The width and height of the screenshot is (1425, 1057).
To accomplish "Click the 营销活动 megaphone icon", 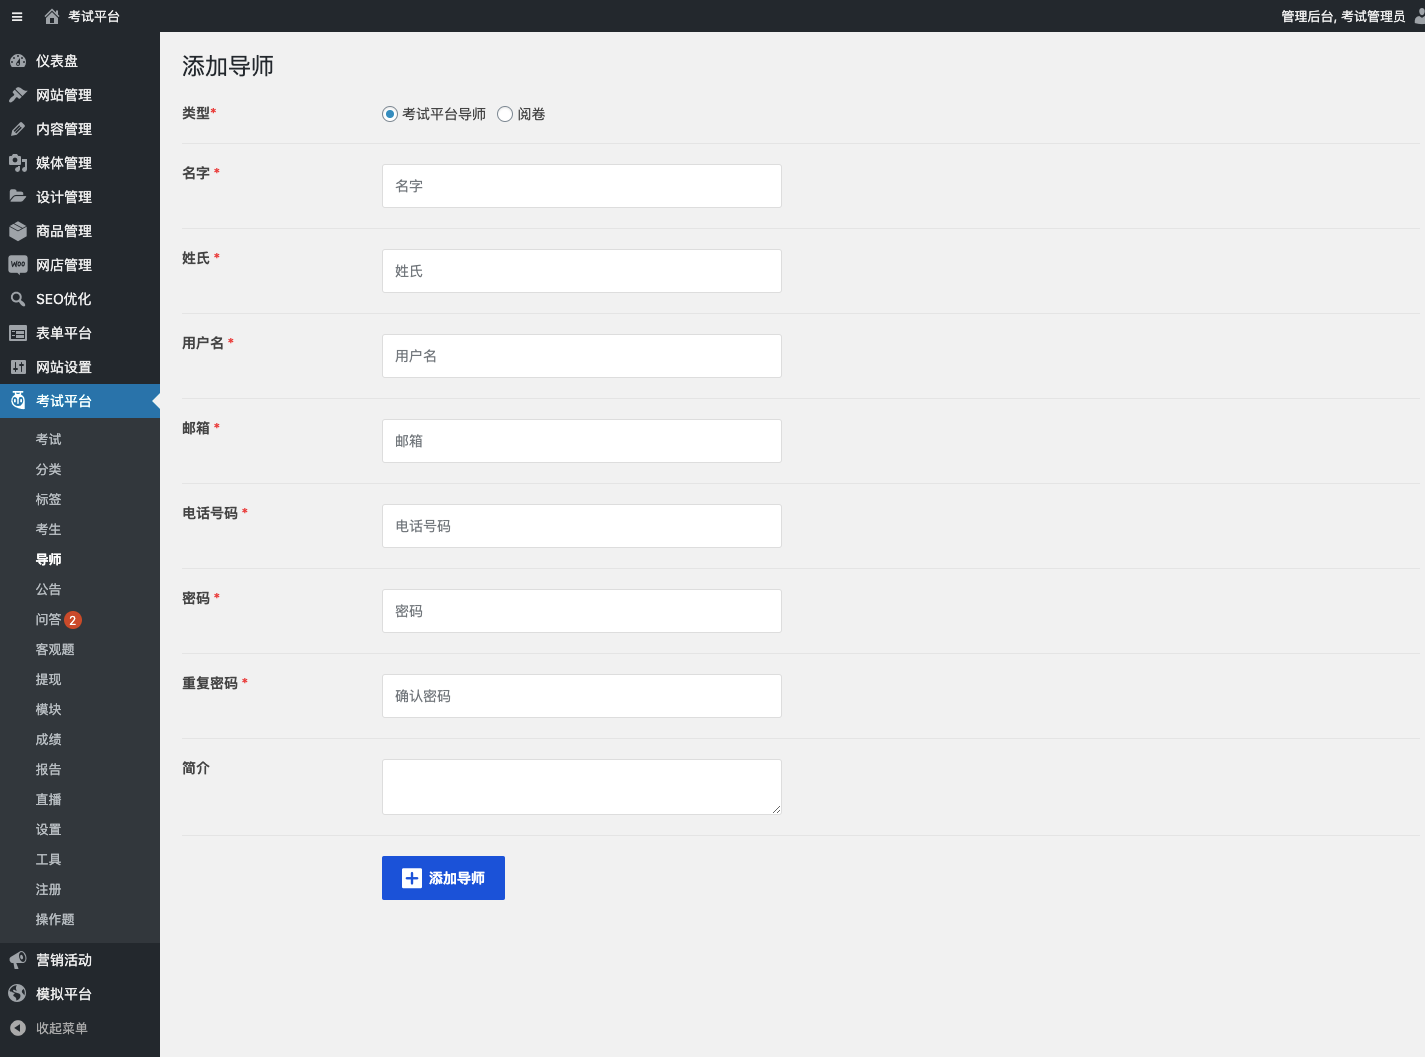I will coord(18,960).
